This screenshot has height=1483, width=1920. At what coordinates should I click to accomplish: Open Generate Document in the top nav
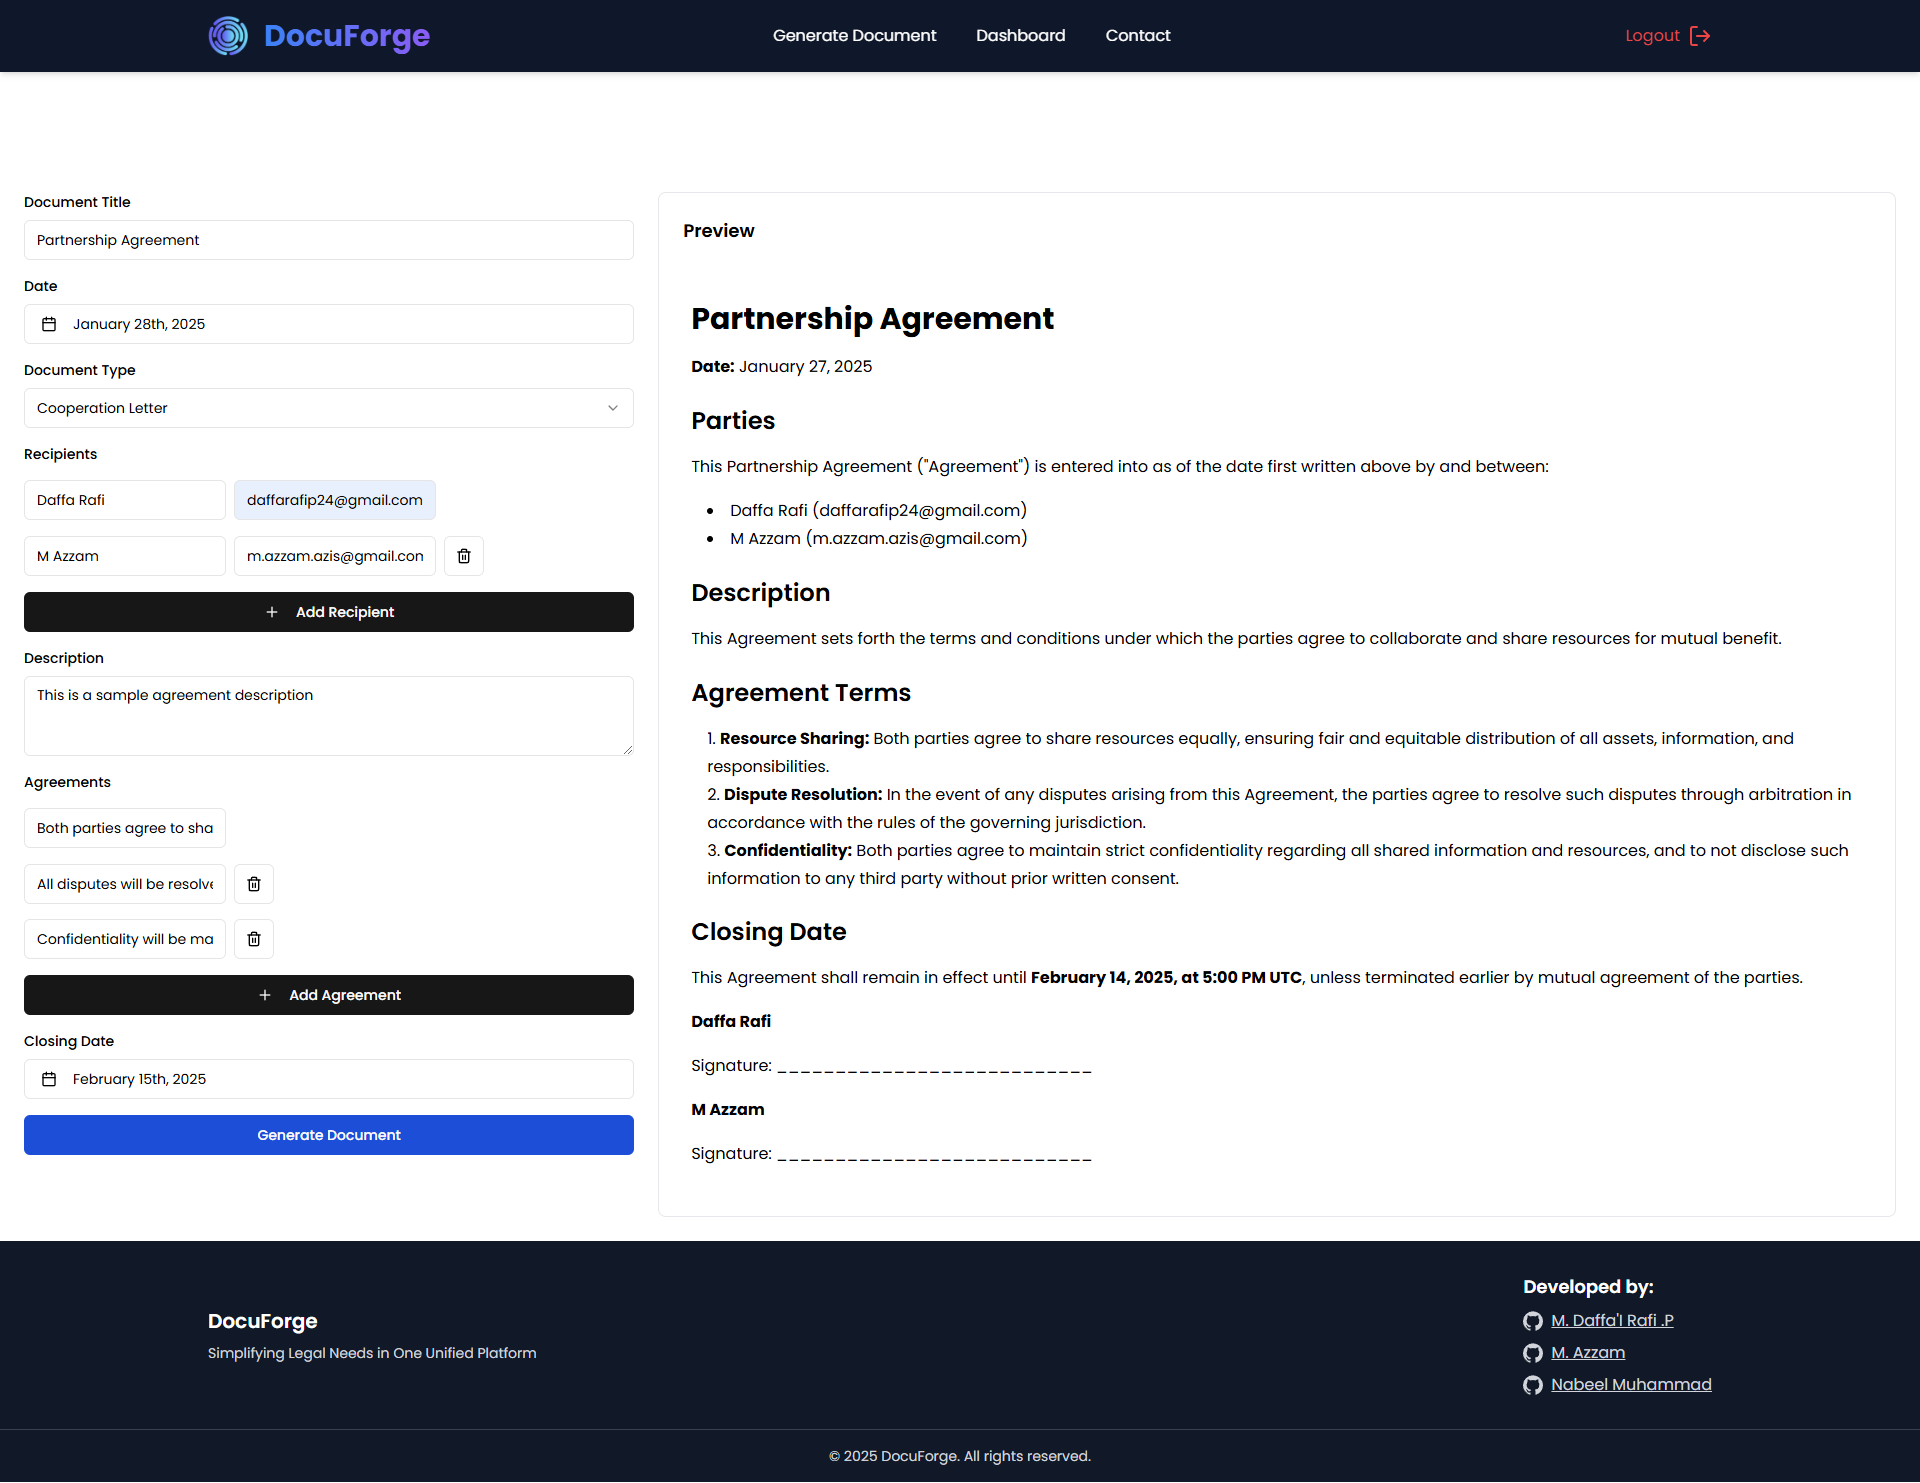[854, 36]
